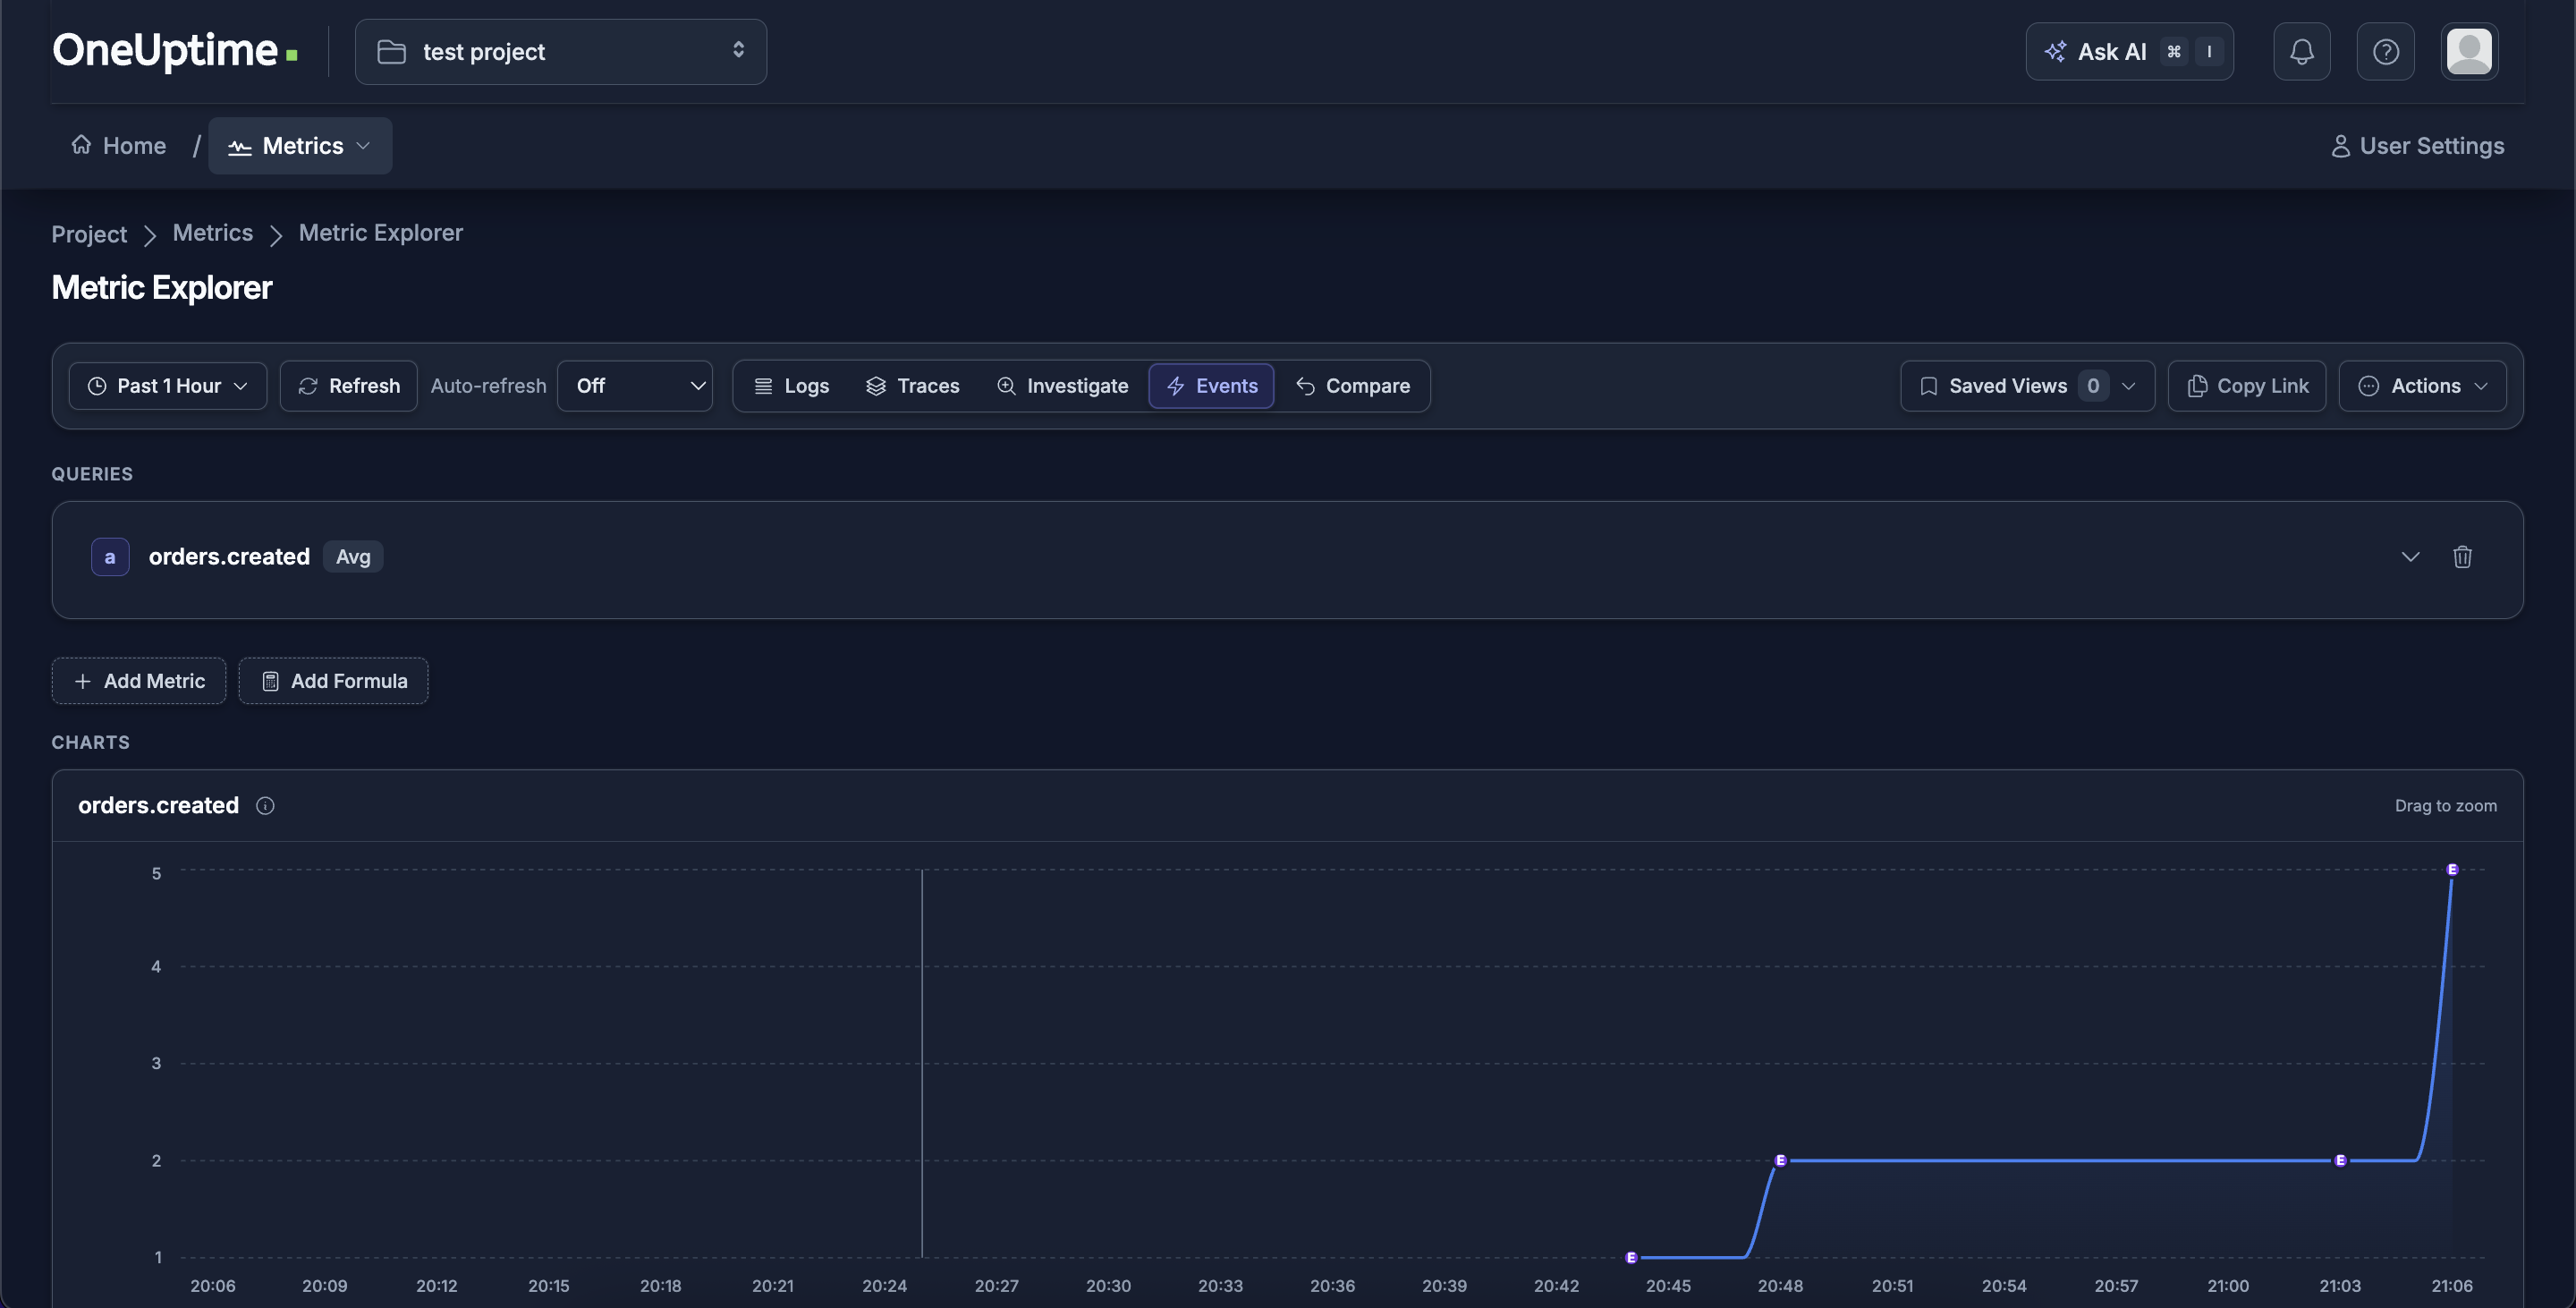Click the y-axis label 5

(156, 874)
